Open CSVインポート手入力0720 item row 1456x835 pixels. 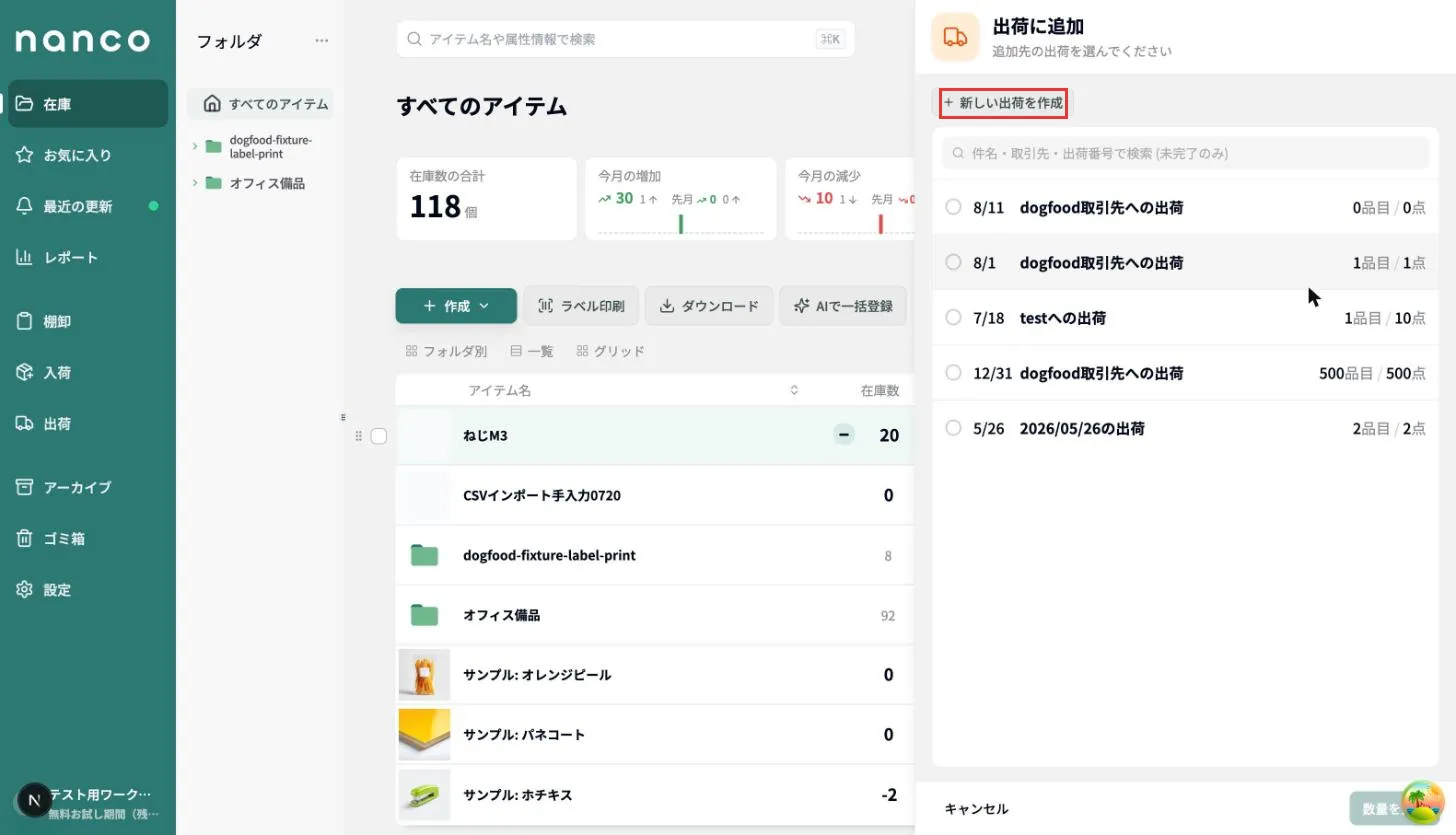point(655,495)
